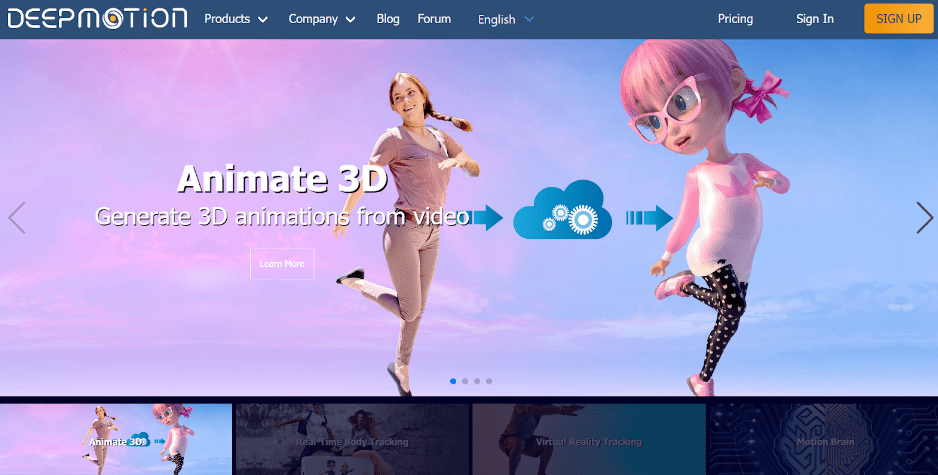Open the English language selector
This screenshot has width=938, height=475.
coord(505,20)
